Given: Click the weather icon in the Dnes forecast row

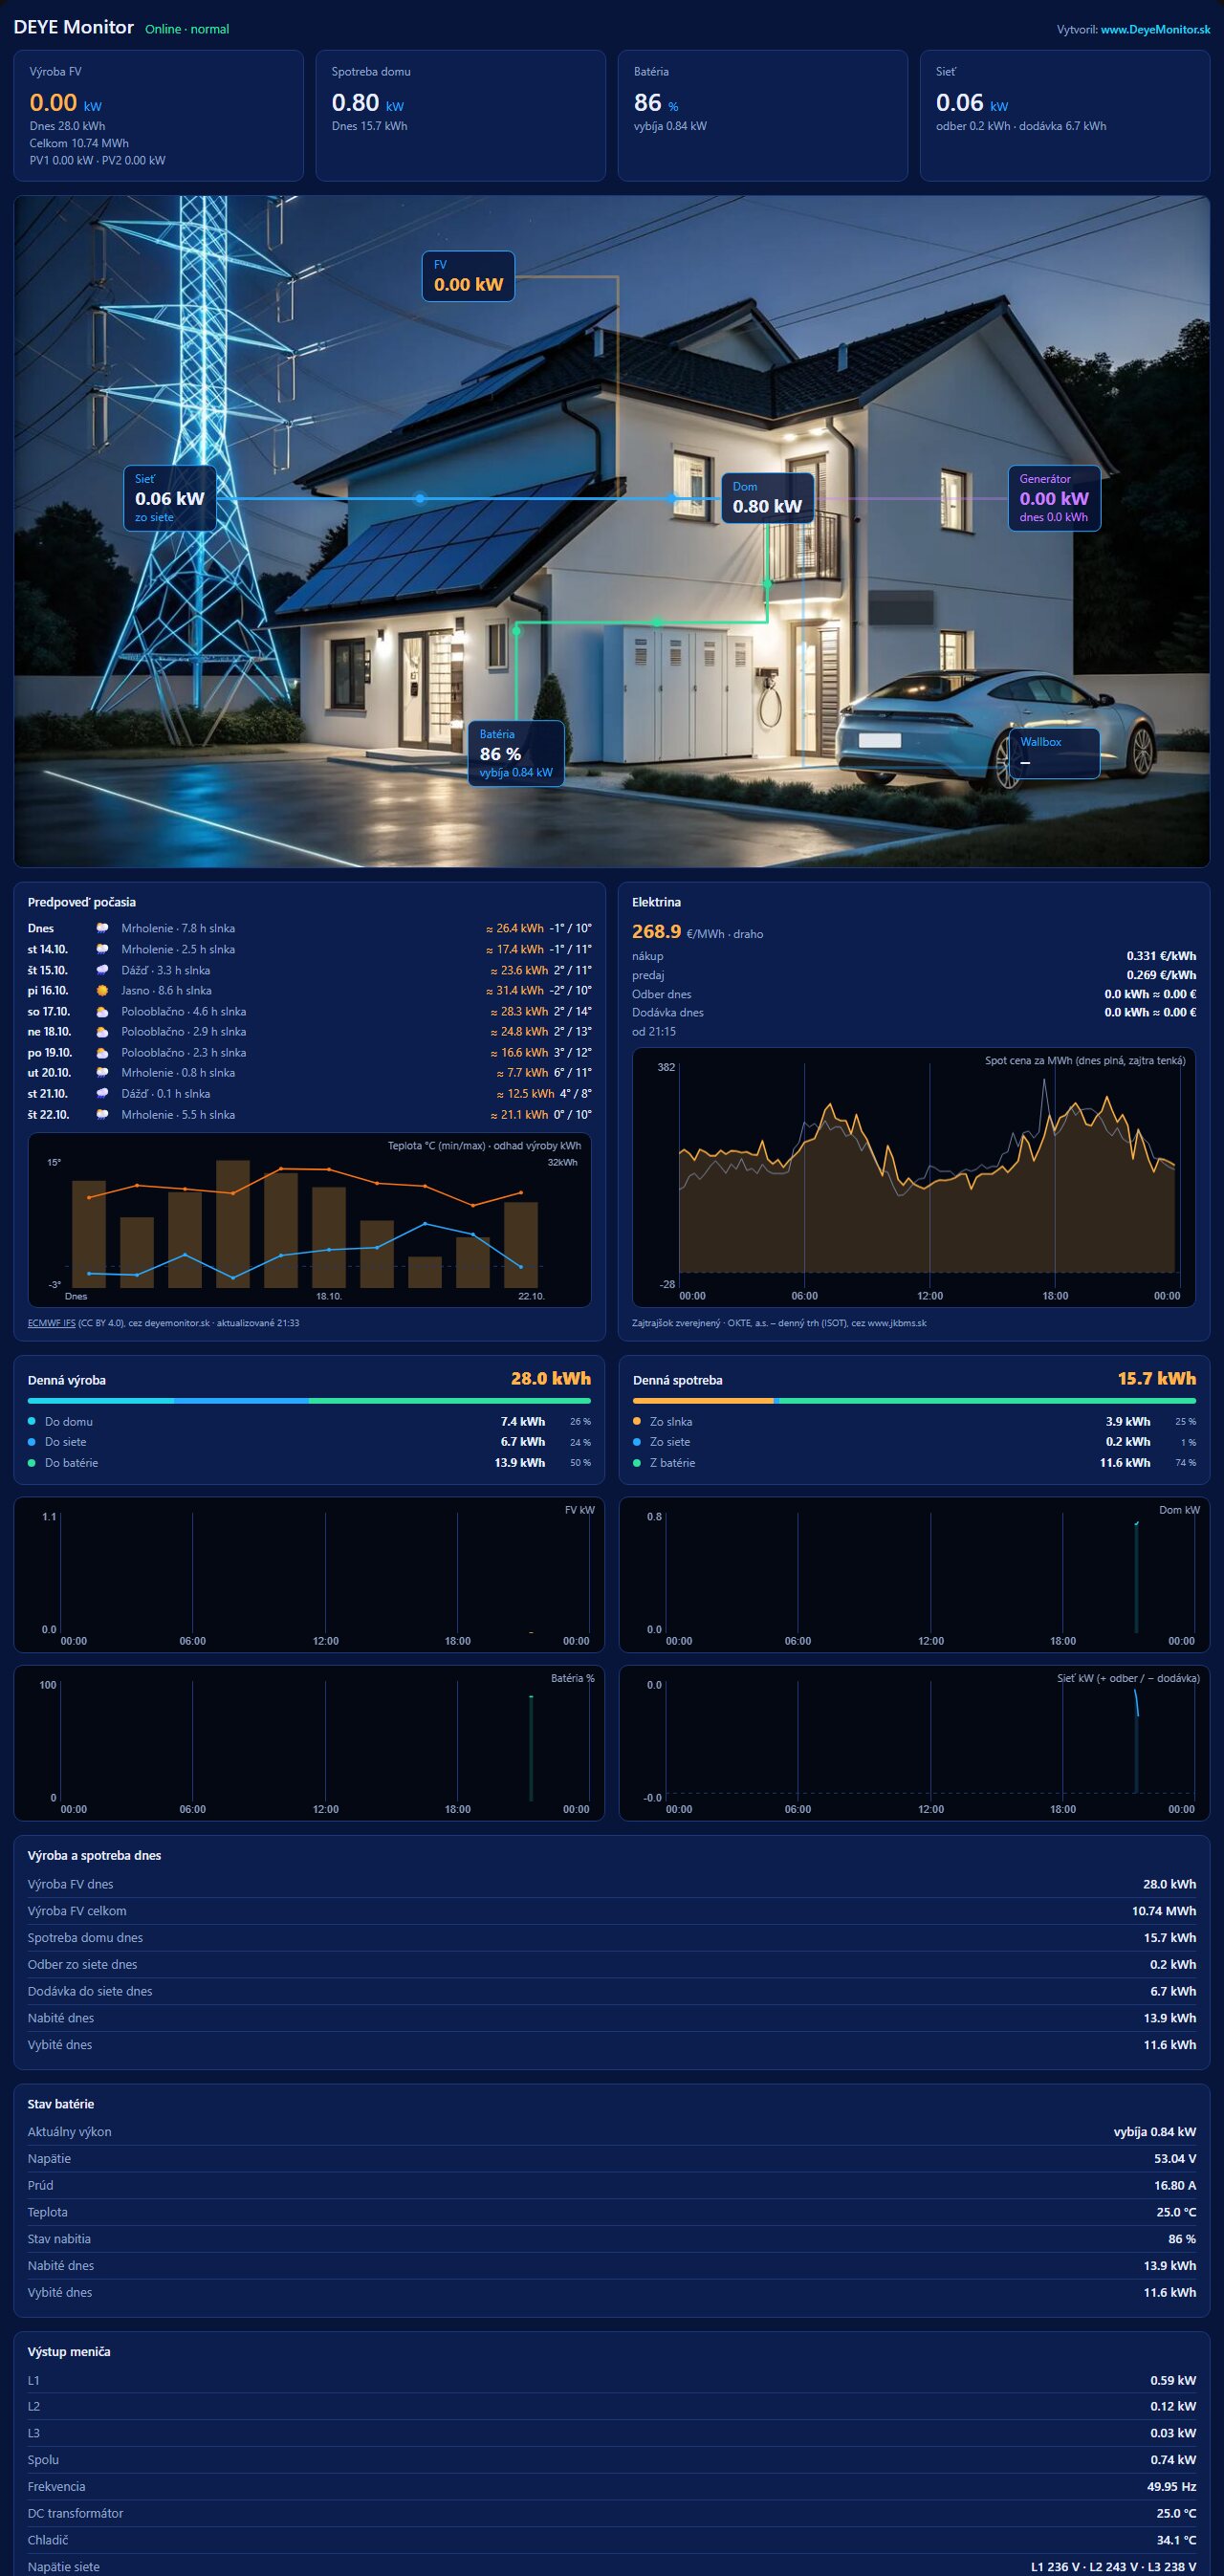Looking at the screenshot, I should (x=102, y=928).
